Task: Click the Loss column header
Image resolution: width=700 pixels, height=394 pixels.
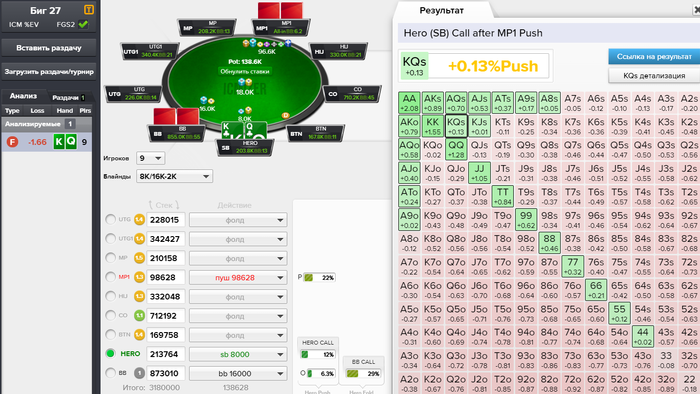Action: click(37, 111)
